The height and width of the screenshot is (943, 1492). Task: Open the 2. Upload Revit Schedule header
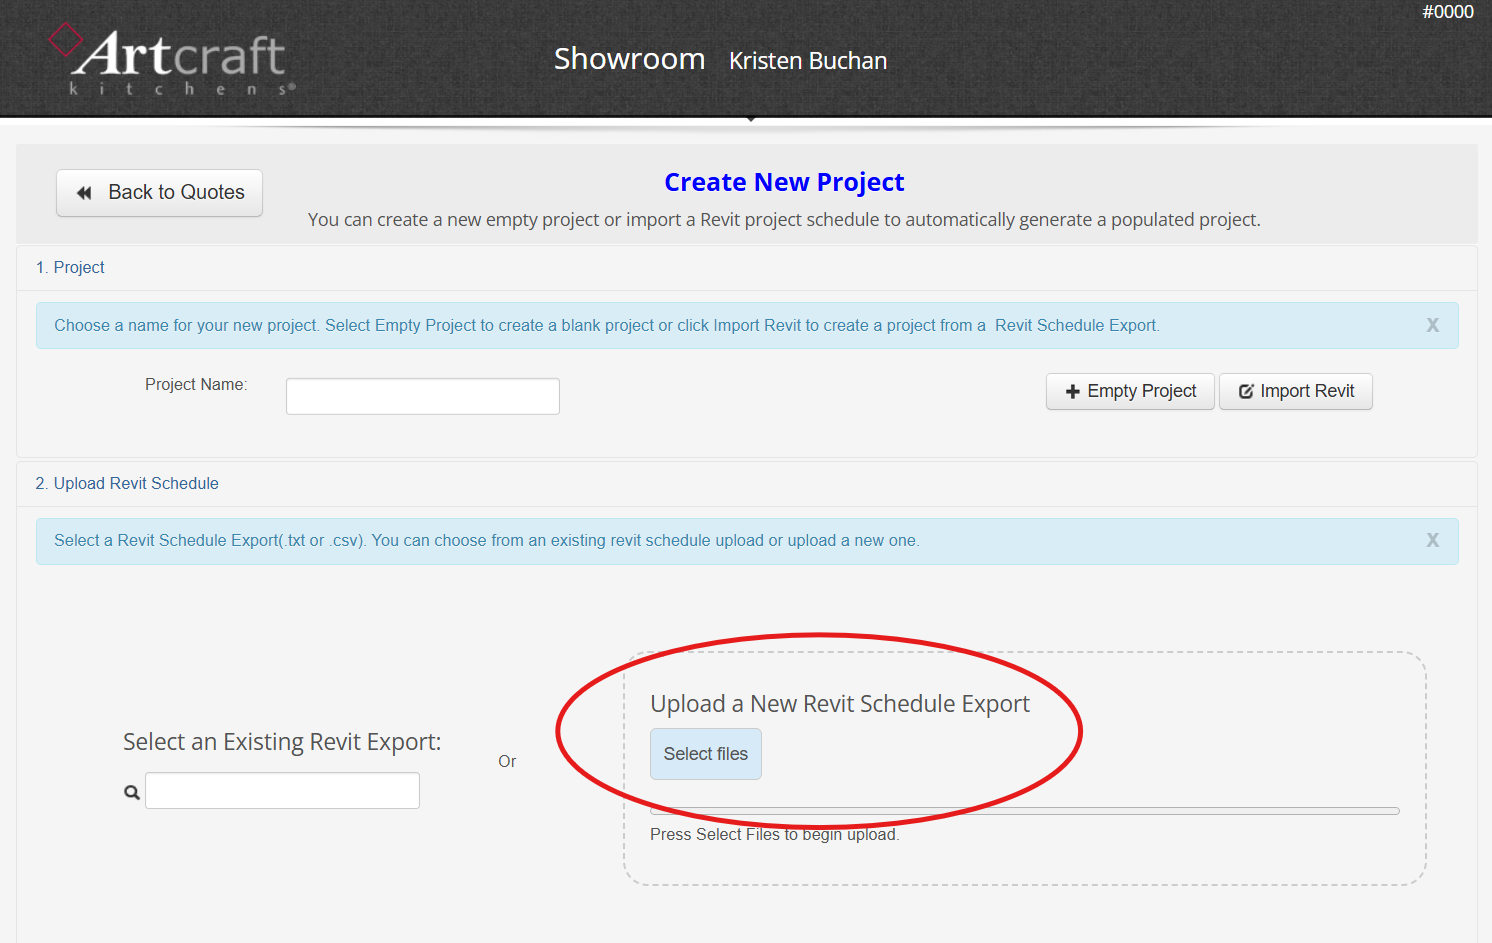tap(127, 483)
